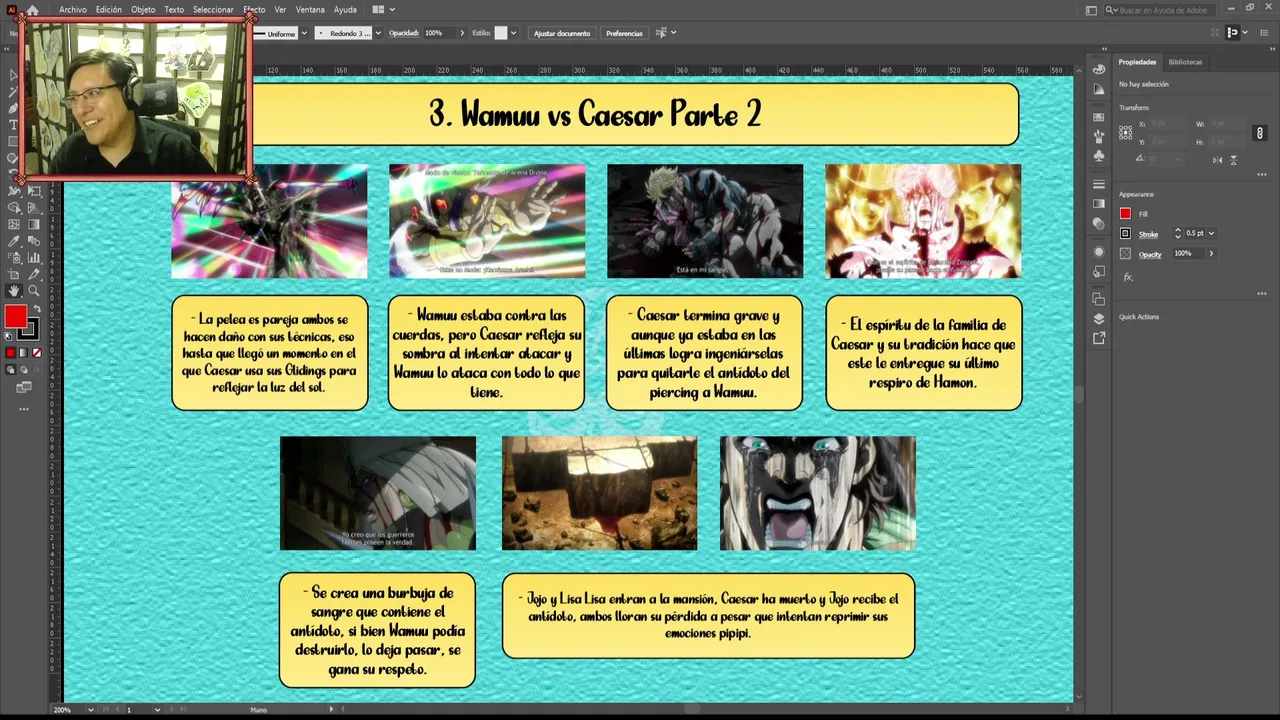The height and width of the screenshot is (720, 1280).
Task: Open the Edit Toolbar three dots
Action: pos(24,409)
